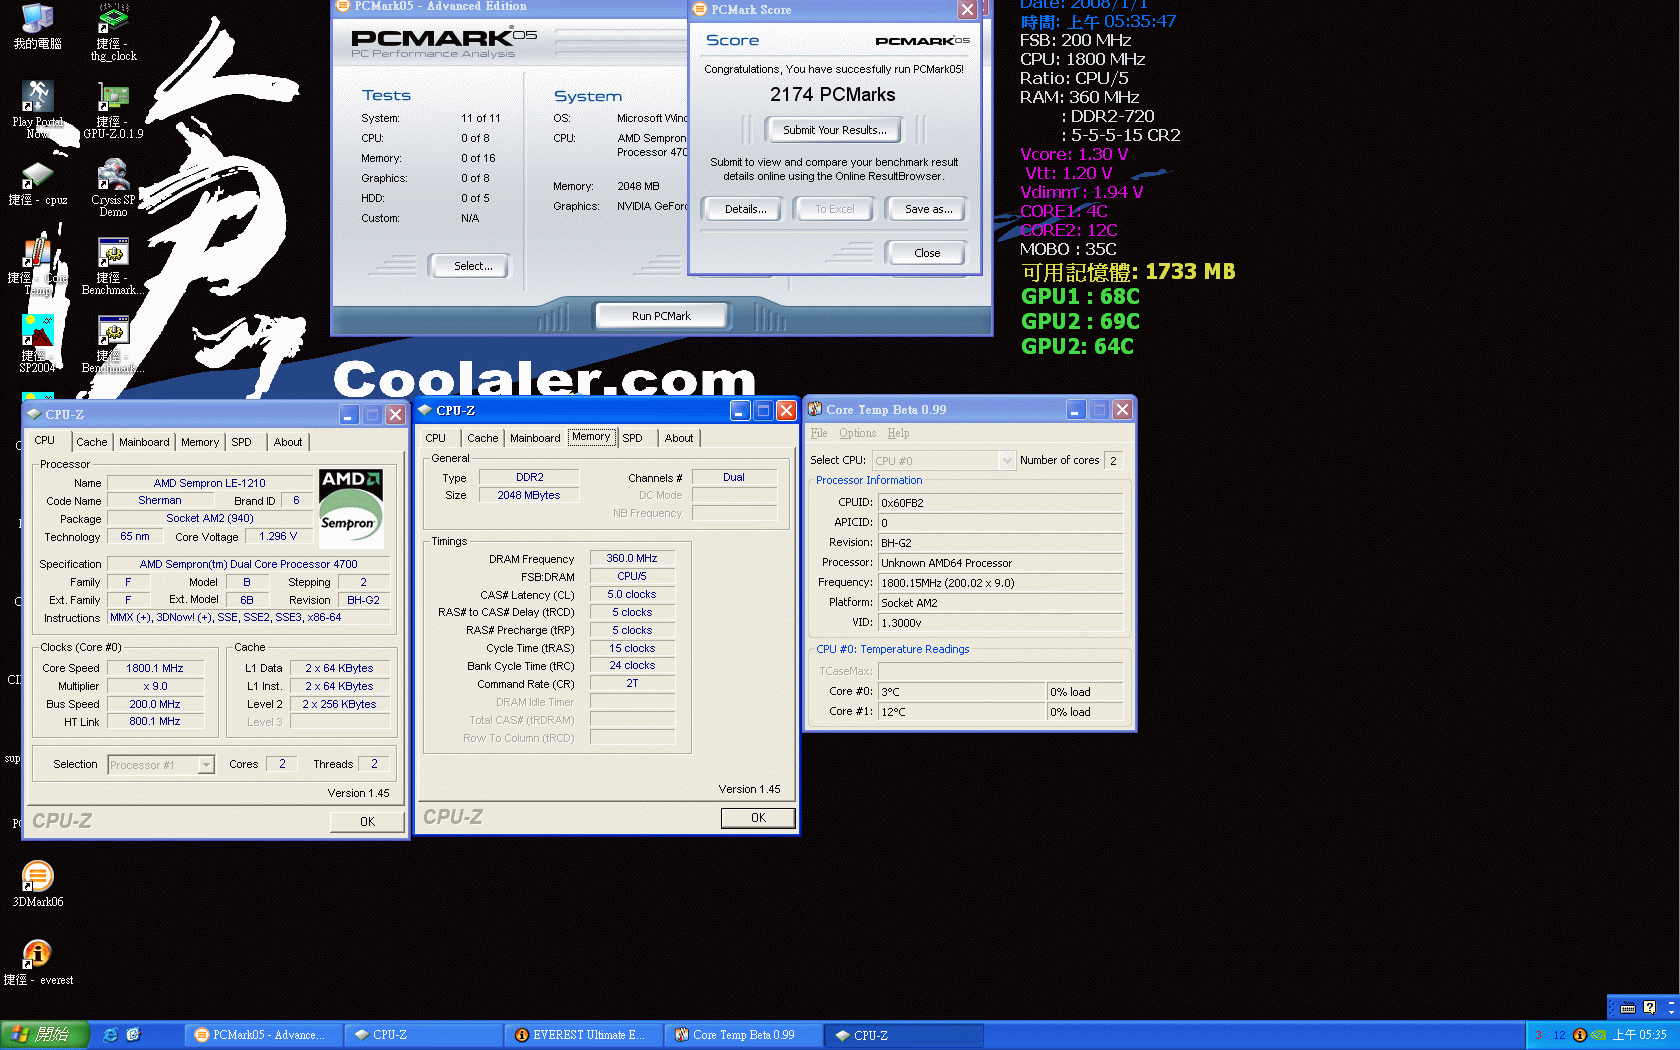Image resolution: width=1680 pixels, height=1050 pixels.
Task: Switch to EVEREST Ultimate taskbar button
Action: point(584,1035)
